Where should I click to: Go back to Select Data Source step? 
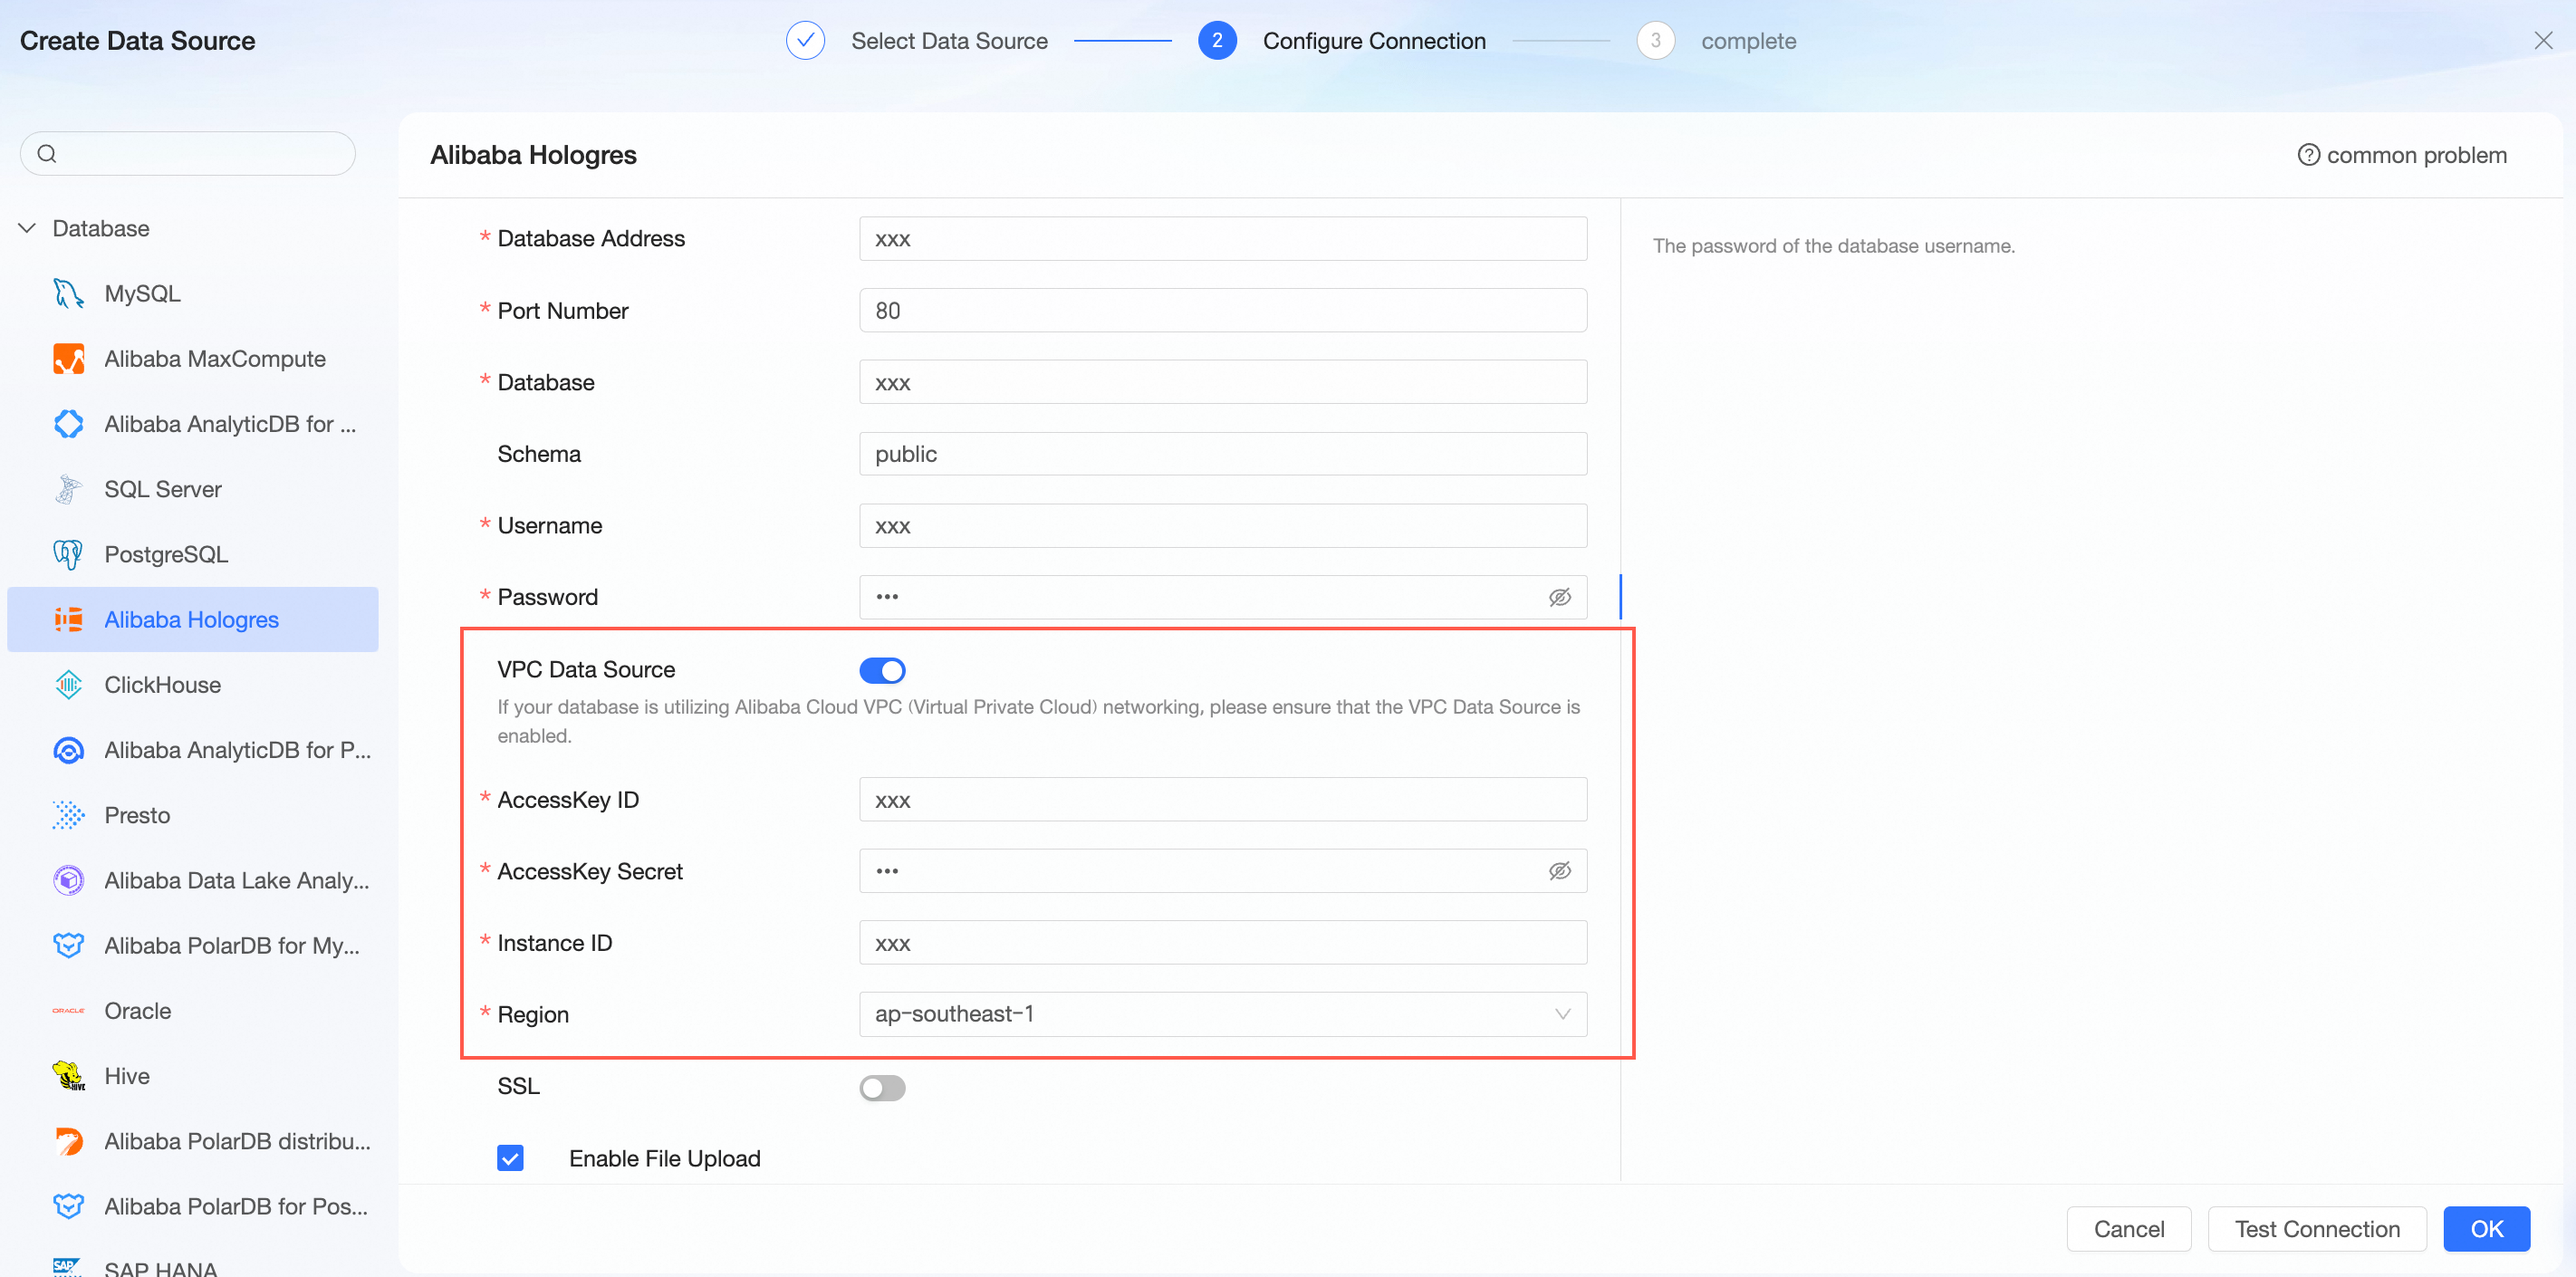coord(949,41)
